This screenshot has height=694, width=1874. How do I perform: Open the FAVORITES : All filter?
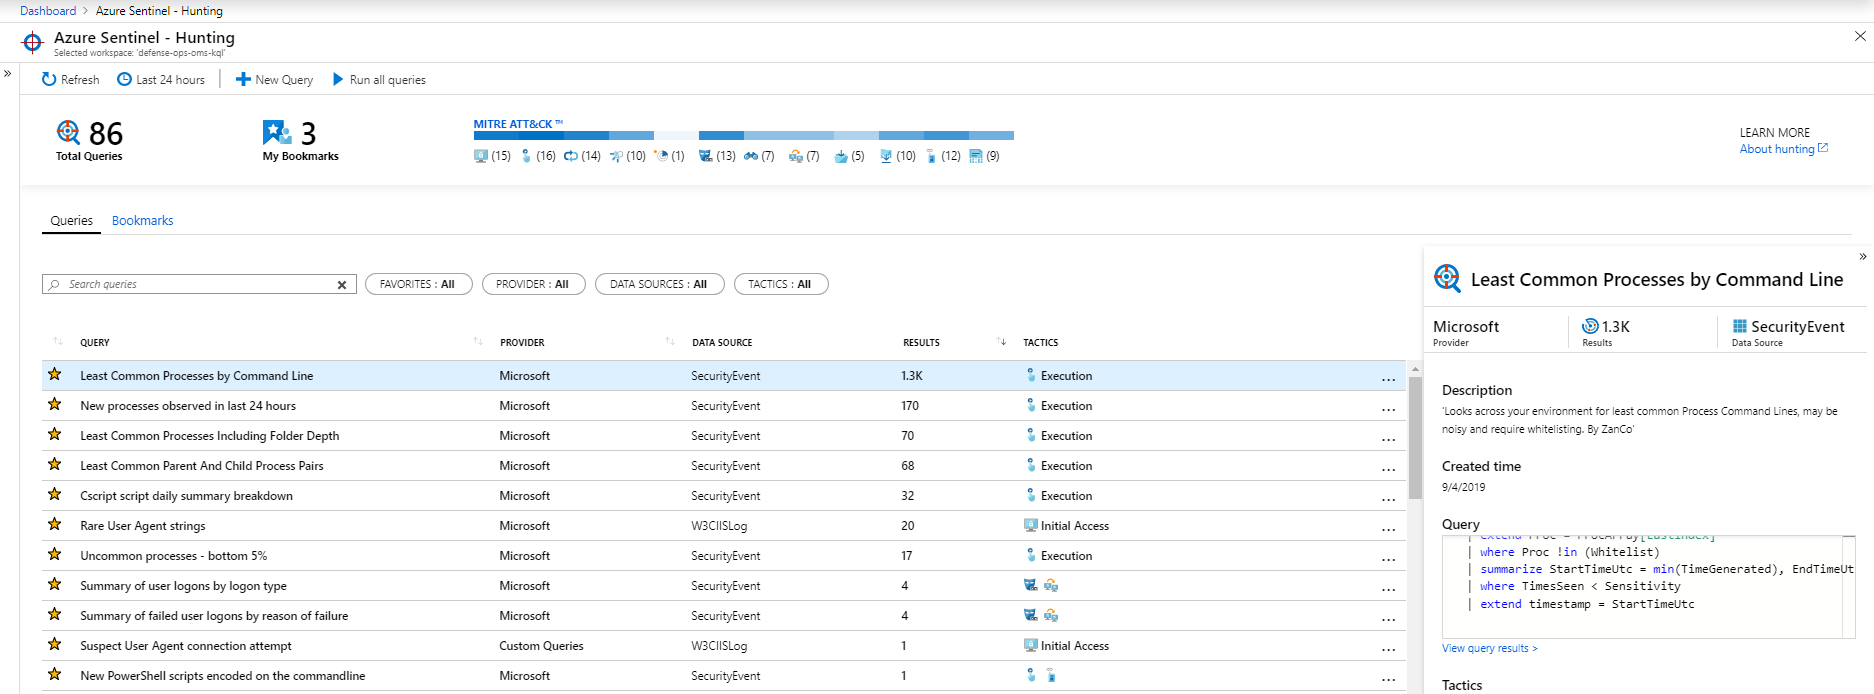click(417, 284)
